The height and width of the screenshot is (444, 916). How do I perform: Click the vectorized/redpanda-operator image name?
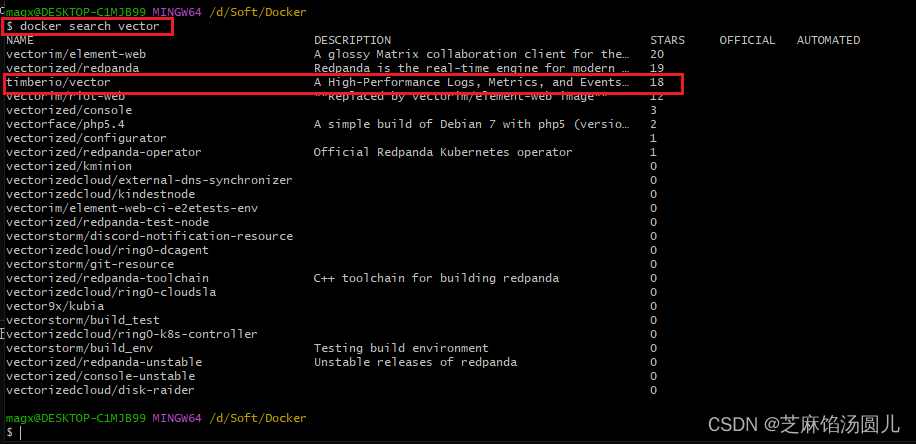click(x=103, y=152)
